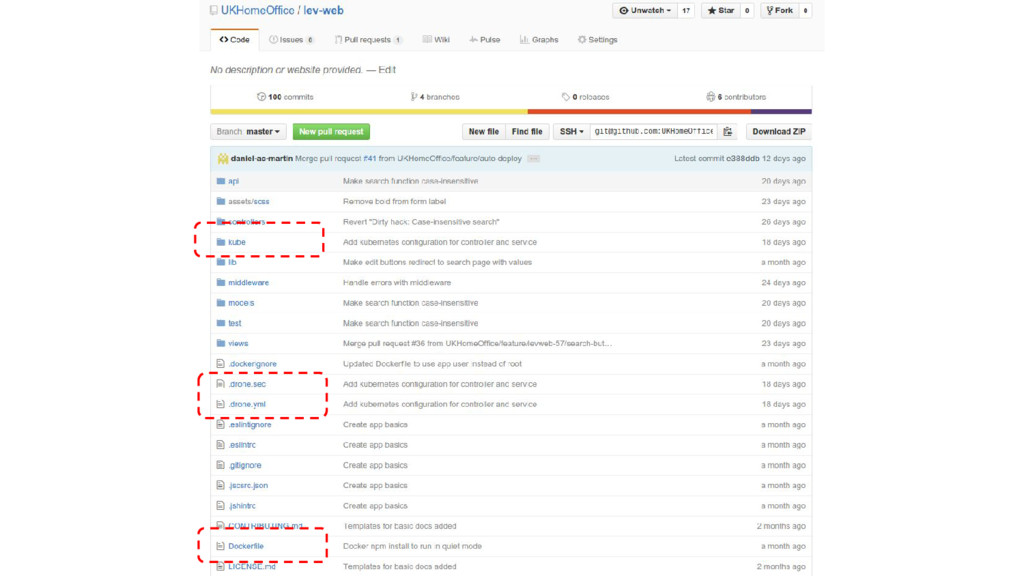Click file icon beside .gitignore

click(x=220, y=465)
